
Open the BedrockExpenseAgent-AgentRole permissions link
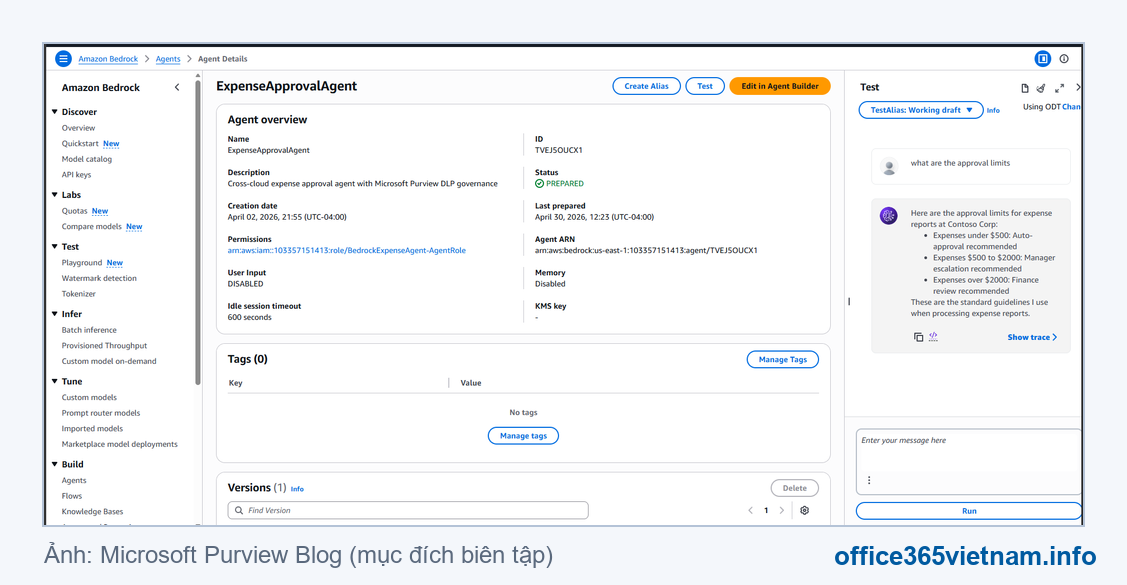346,251
